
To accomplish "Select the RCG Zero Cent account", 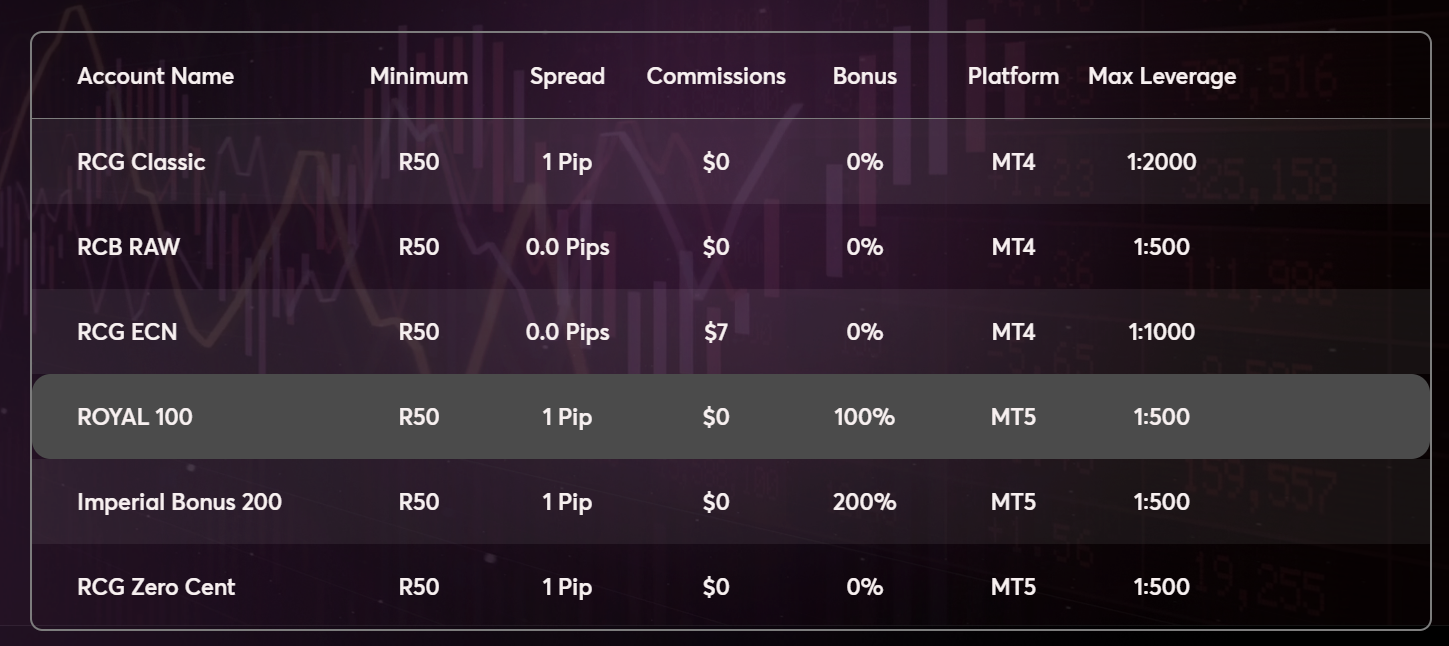I will [156, 587].
